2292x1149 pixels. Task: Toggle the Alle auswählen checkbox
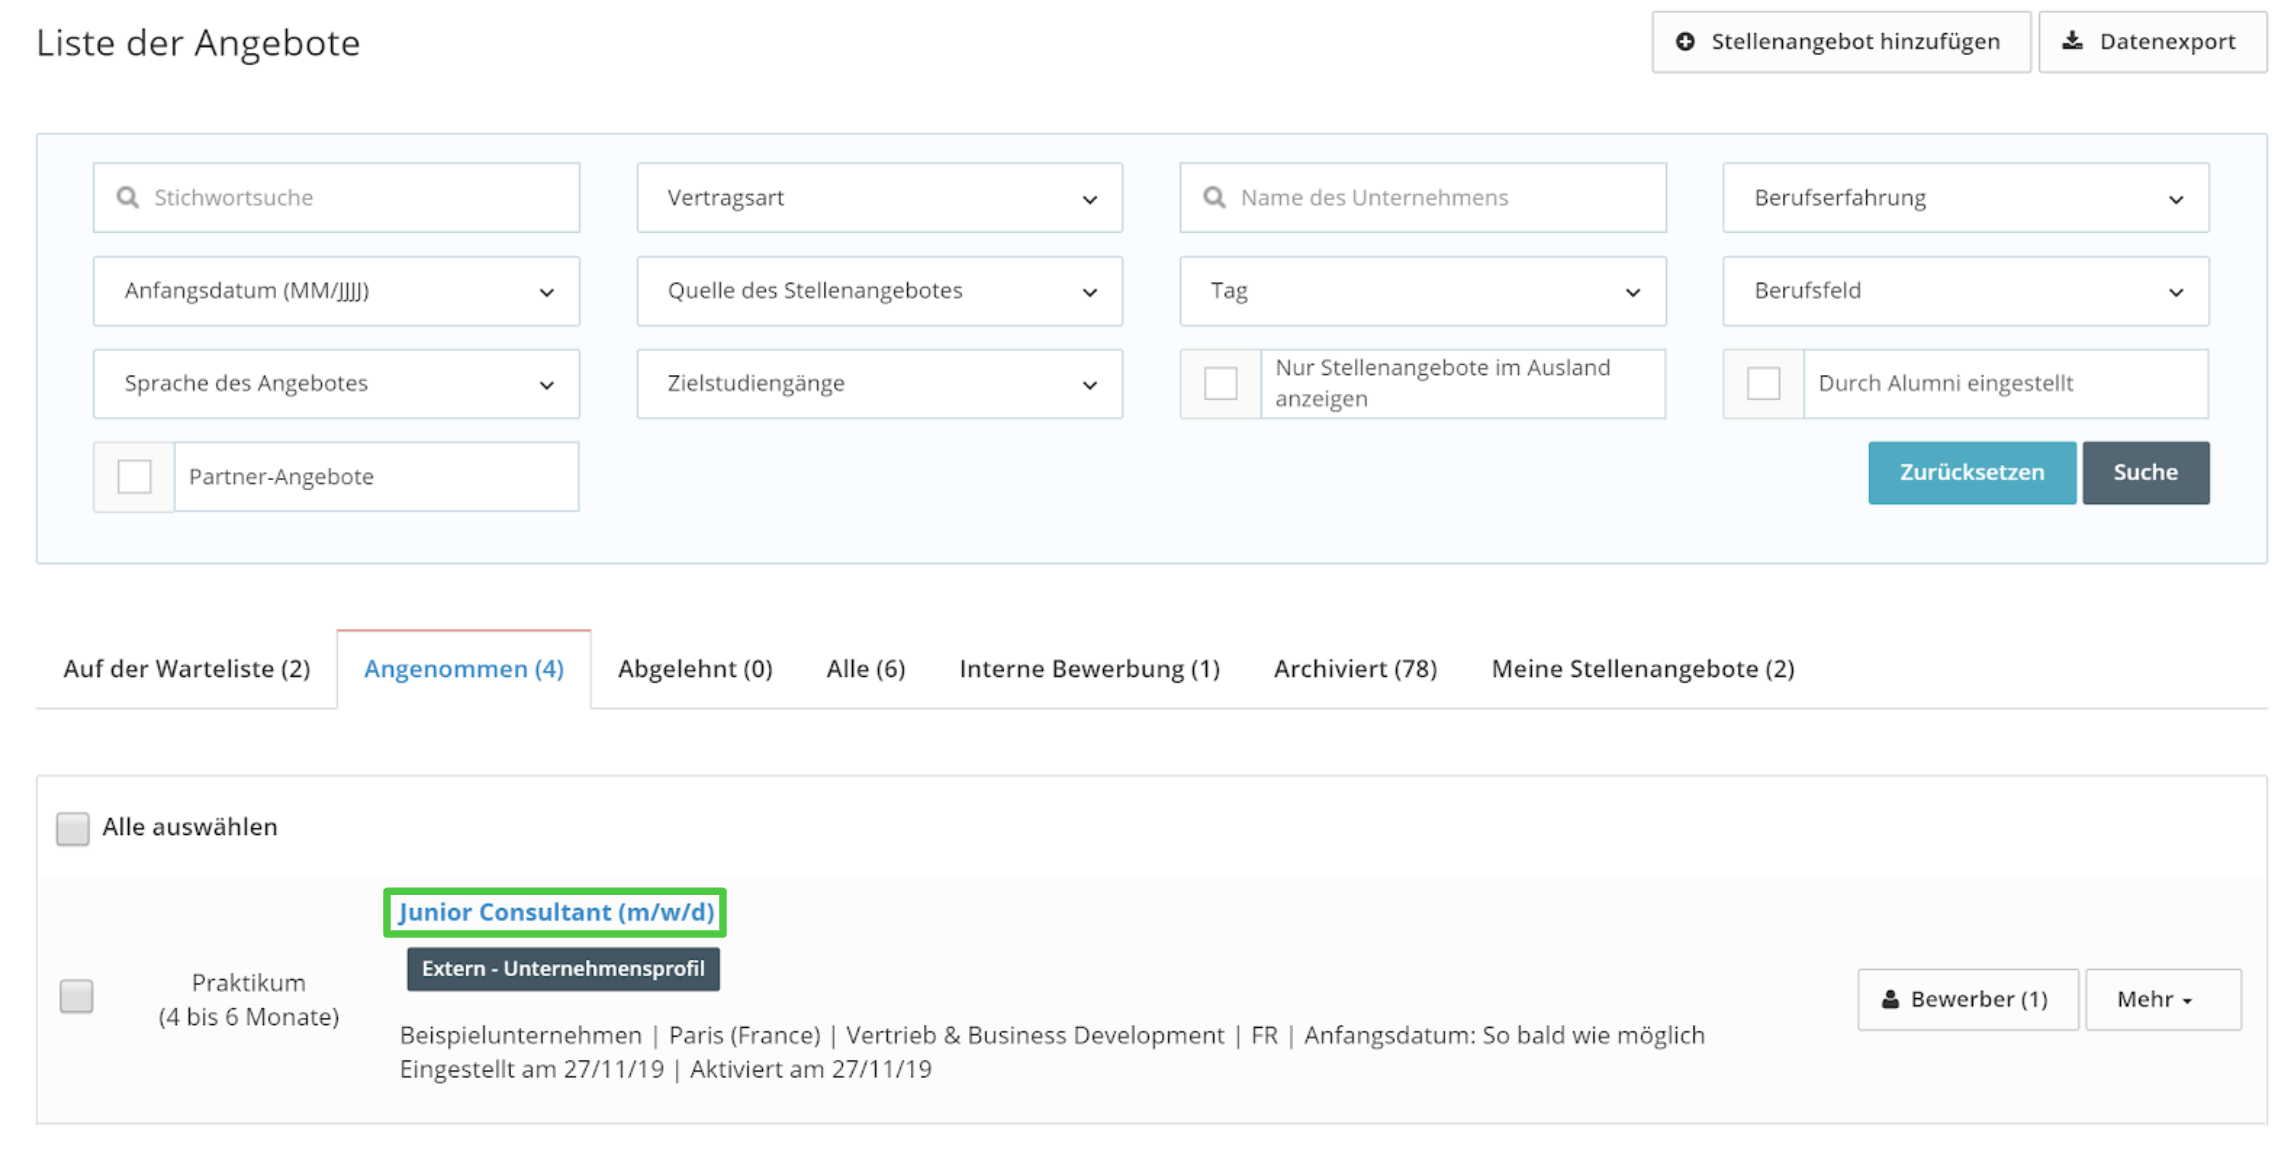pos(72,828)
